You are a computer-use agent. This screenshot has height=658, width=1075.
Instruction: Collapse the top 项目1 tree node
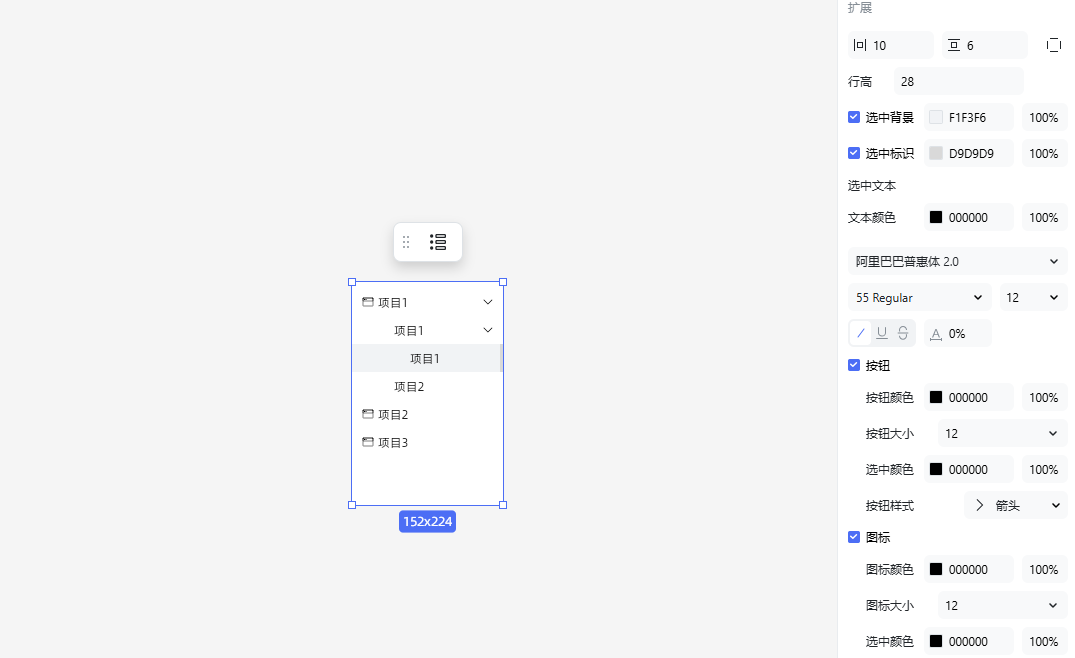pos(487,301)
